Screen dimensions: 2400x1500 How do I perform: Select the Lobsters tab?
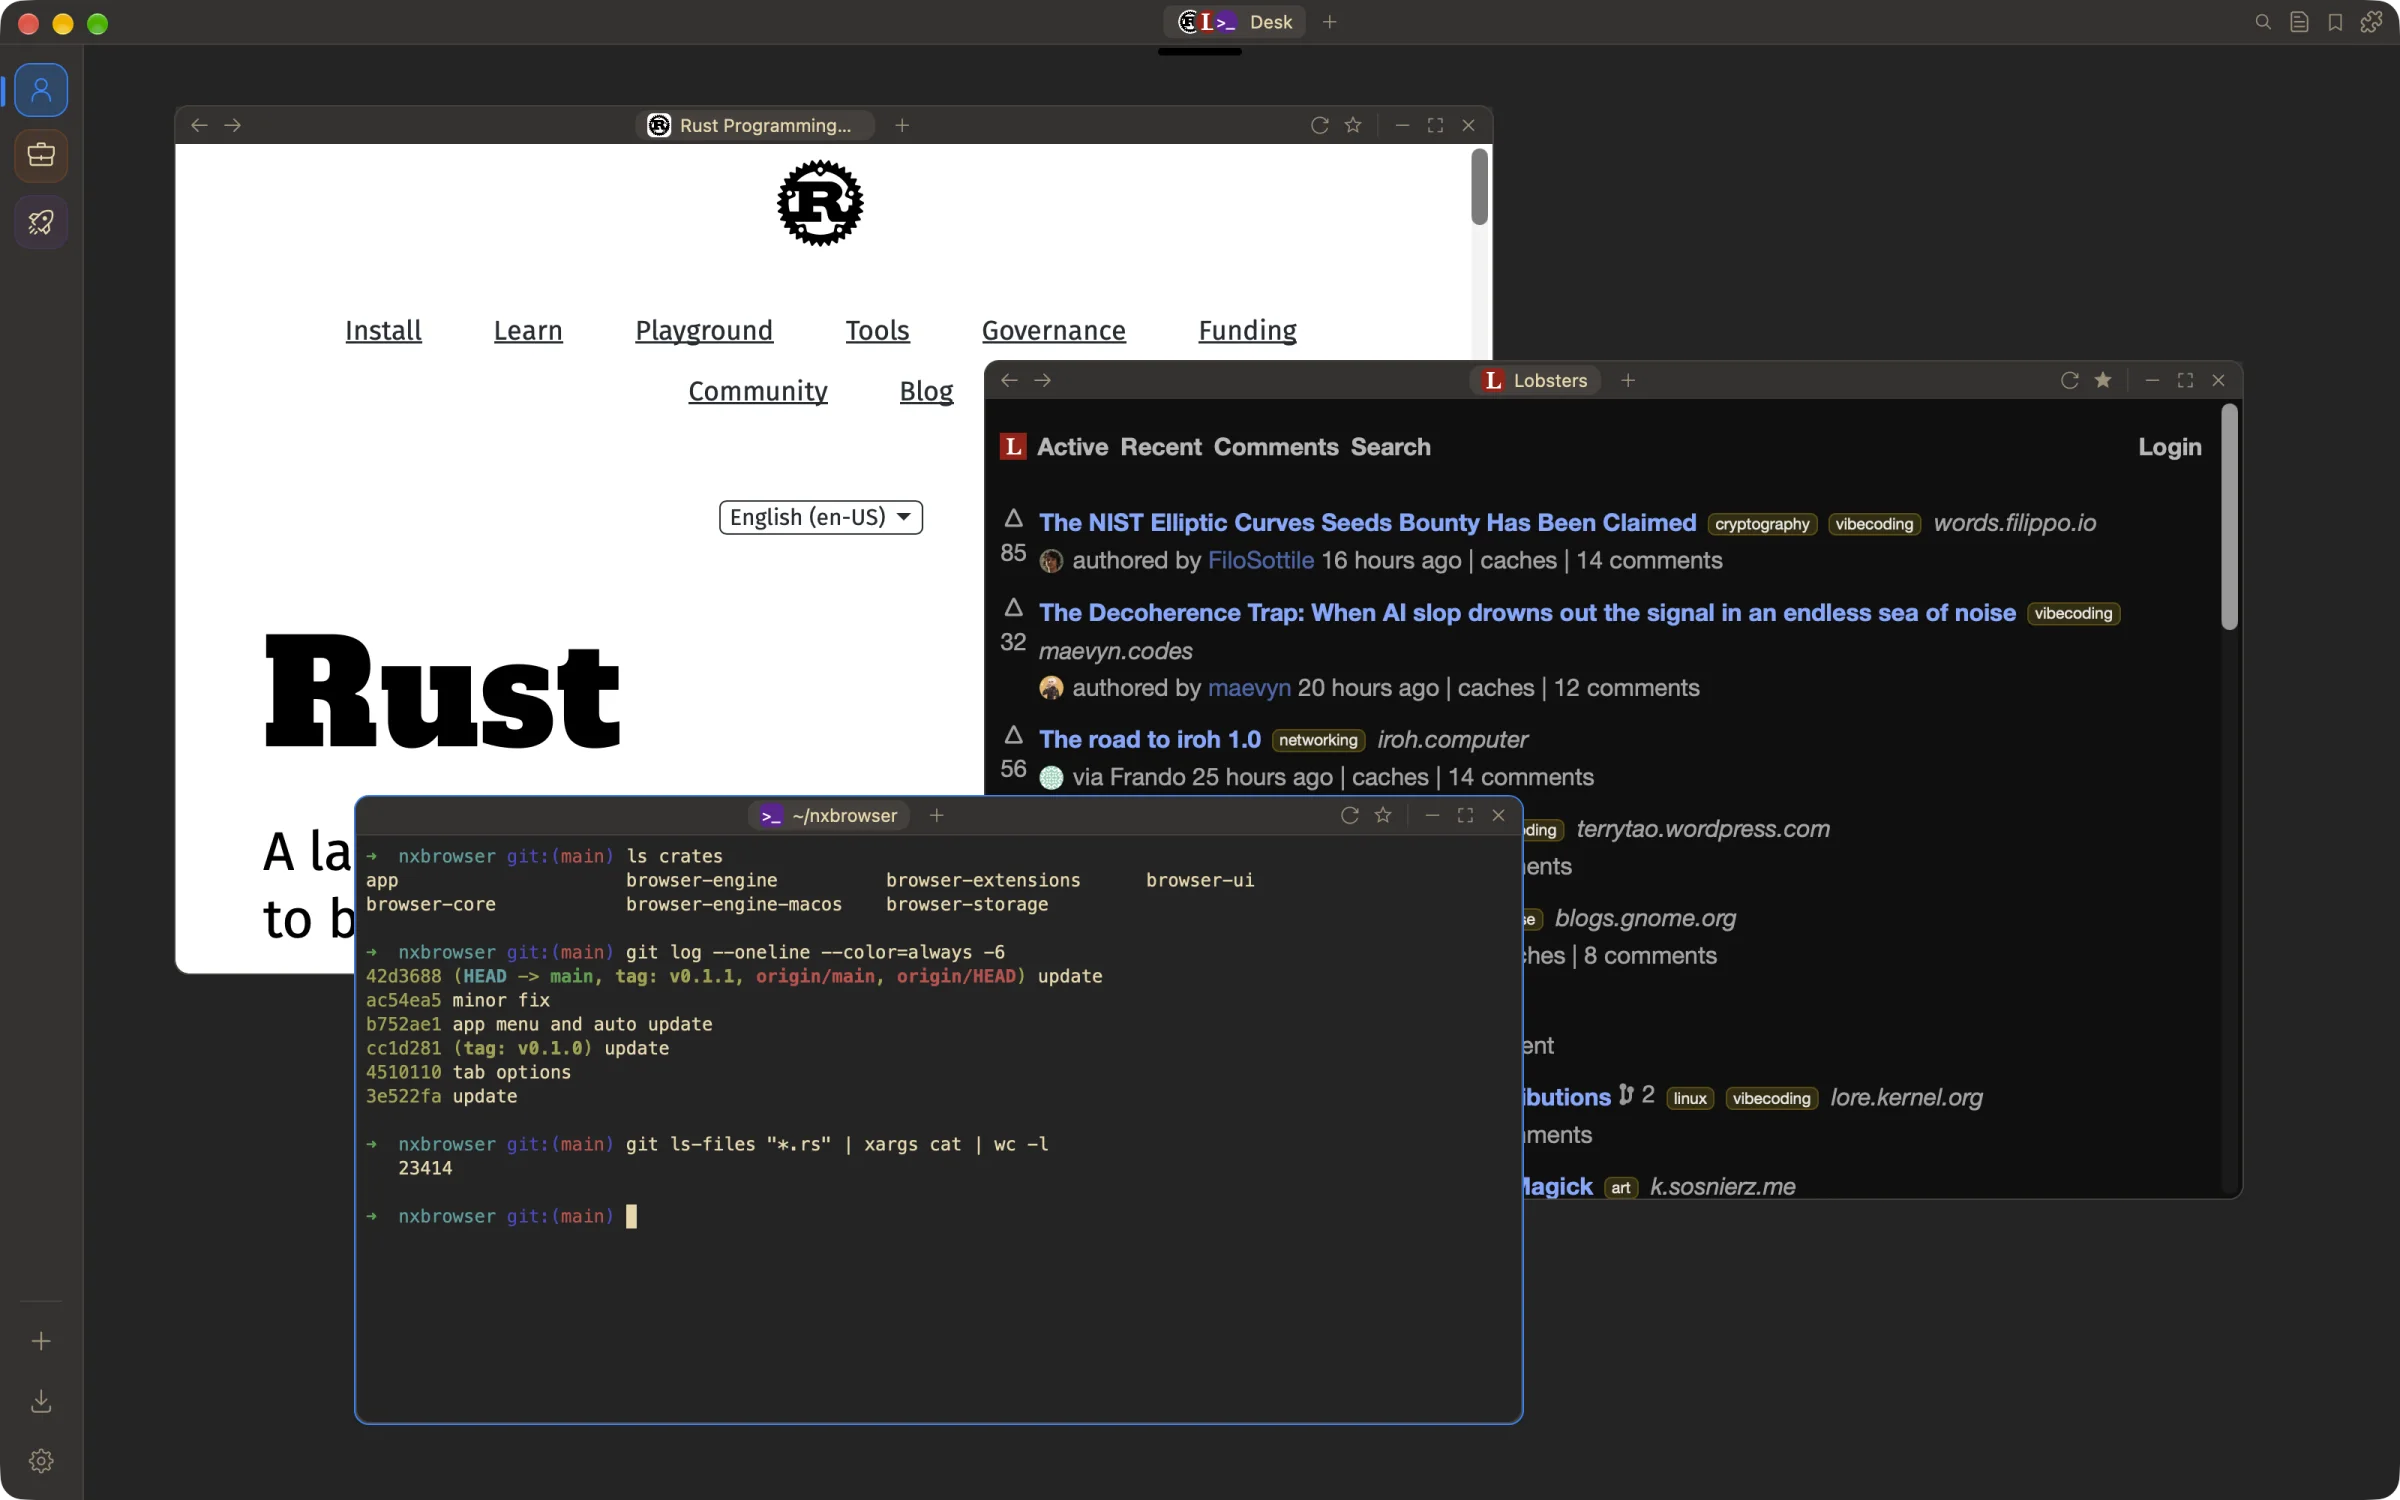pos(1535,380)
